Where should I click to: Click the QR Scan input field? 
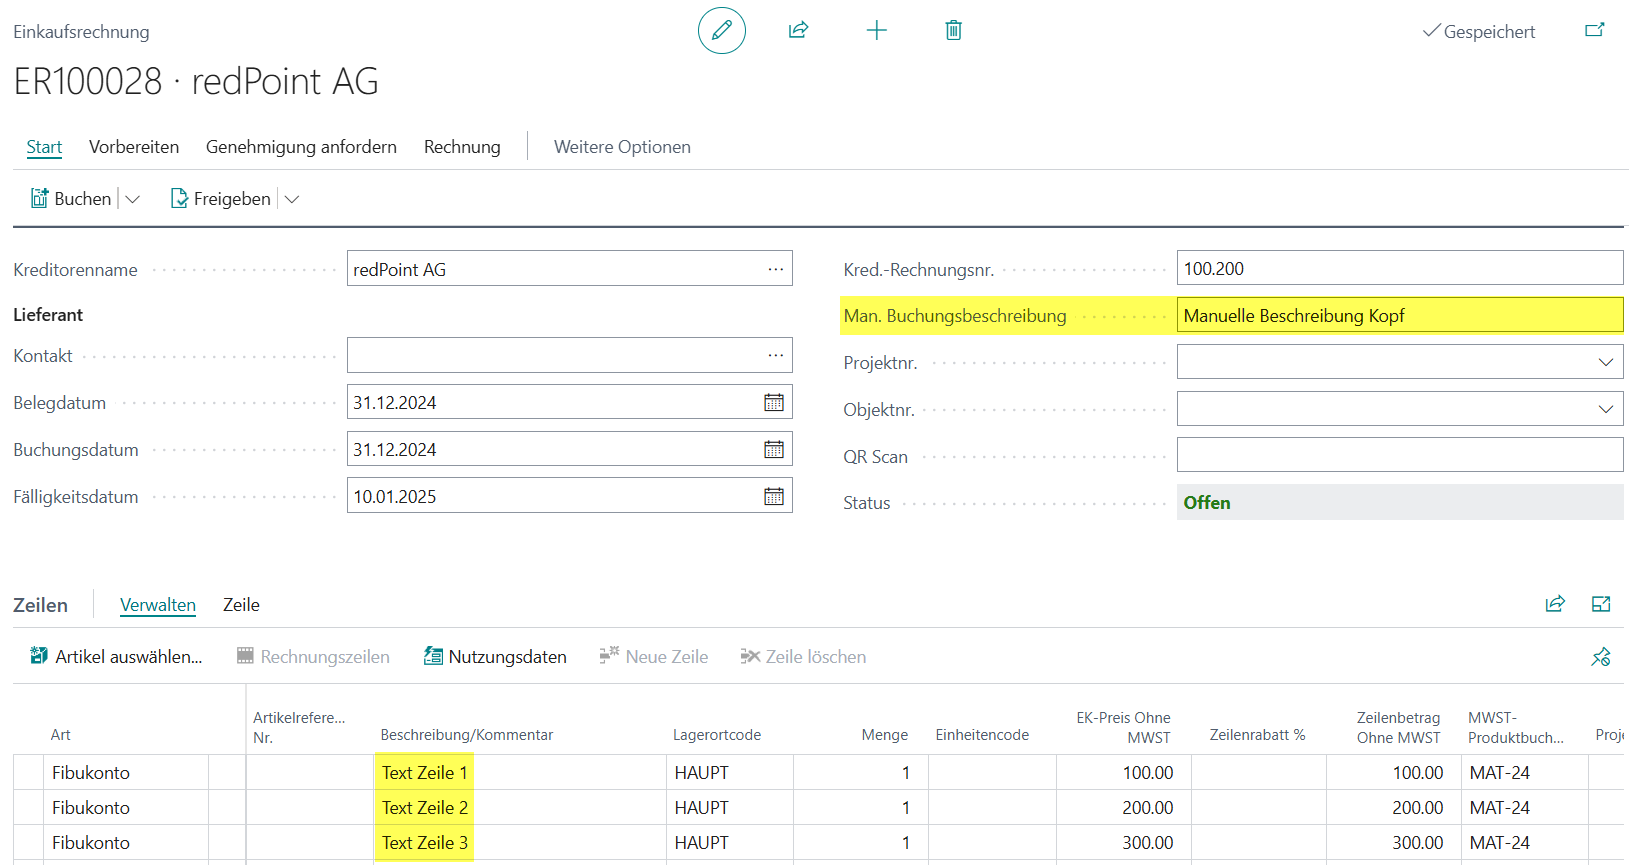coord(1400,455)
